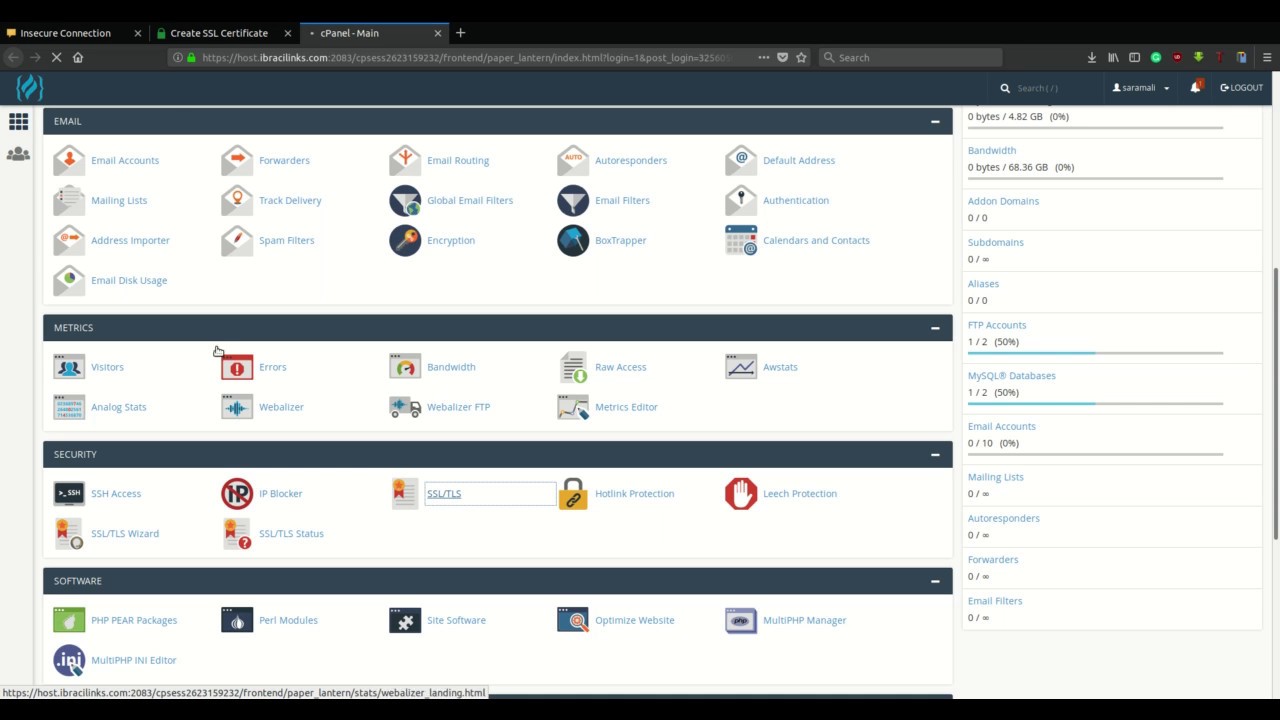The width and height of the screenshot is (1280, 720).
Task: Open MySQL® Databases in statistics sidebar
Action: (1012, 376)
